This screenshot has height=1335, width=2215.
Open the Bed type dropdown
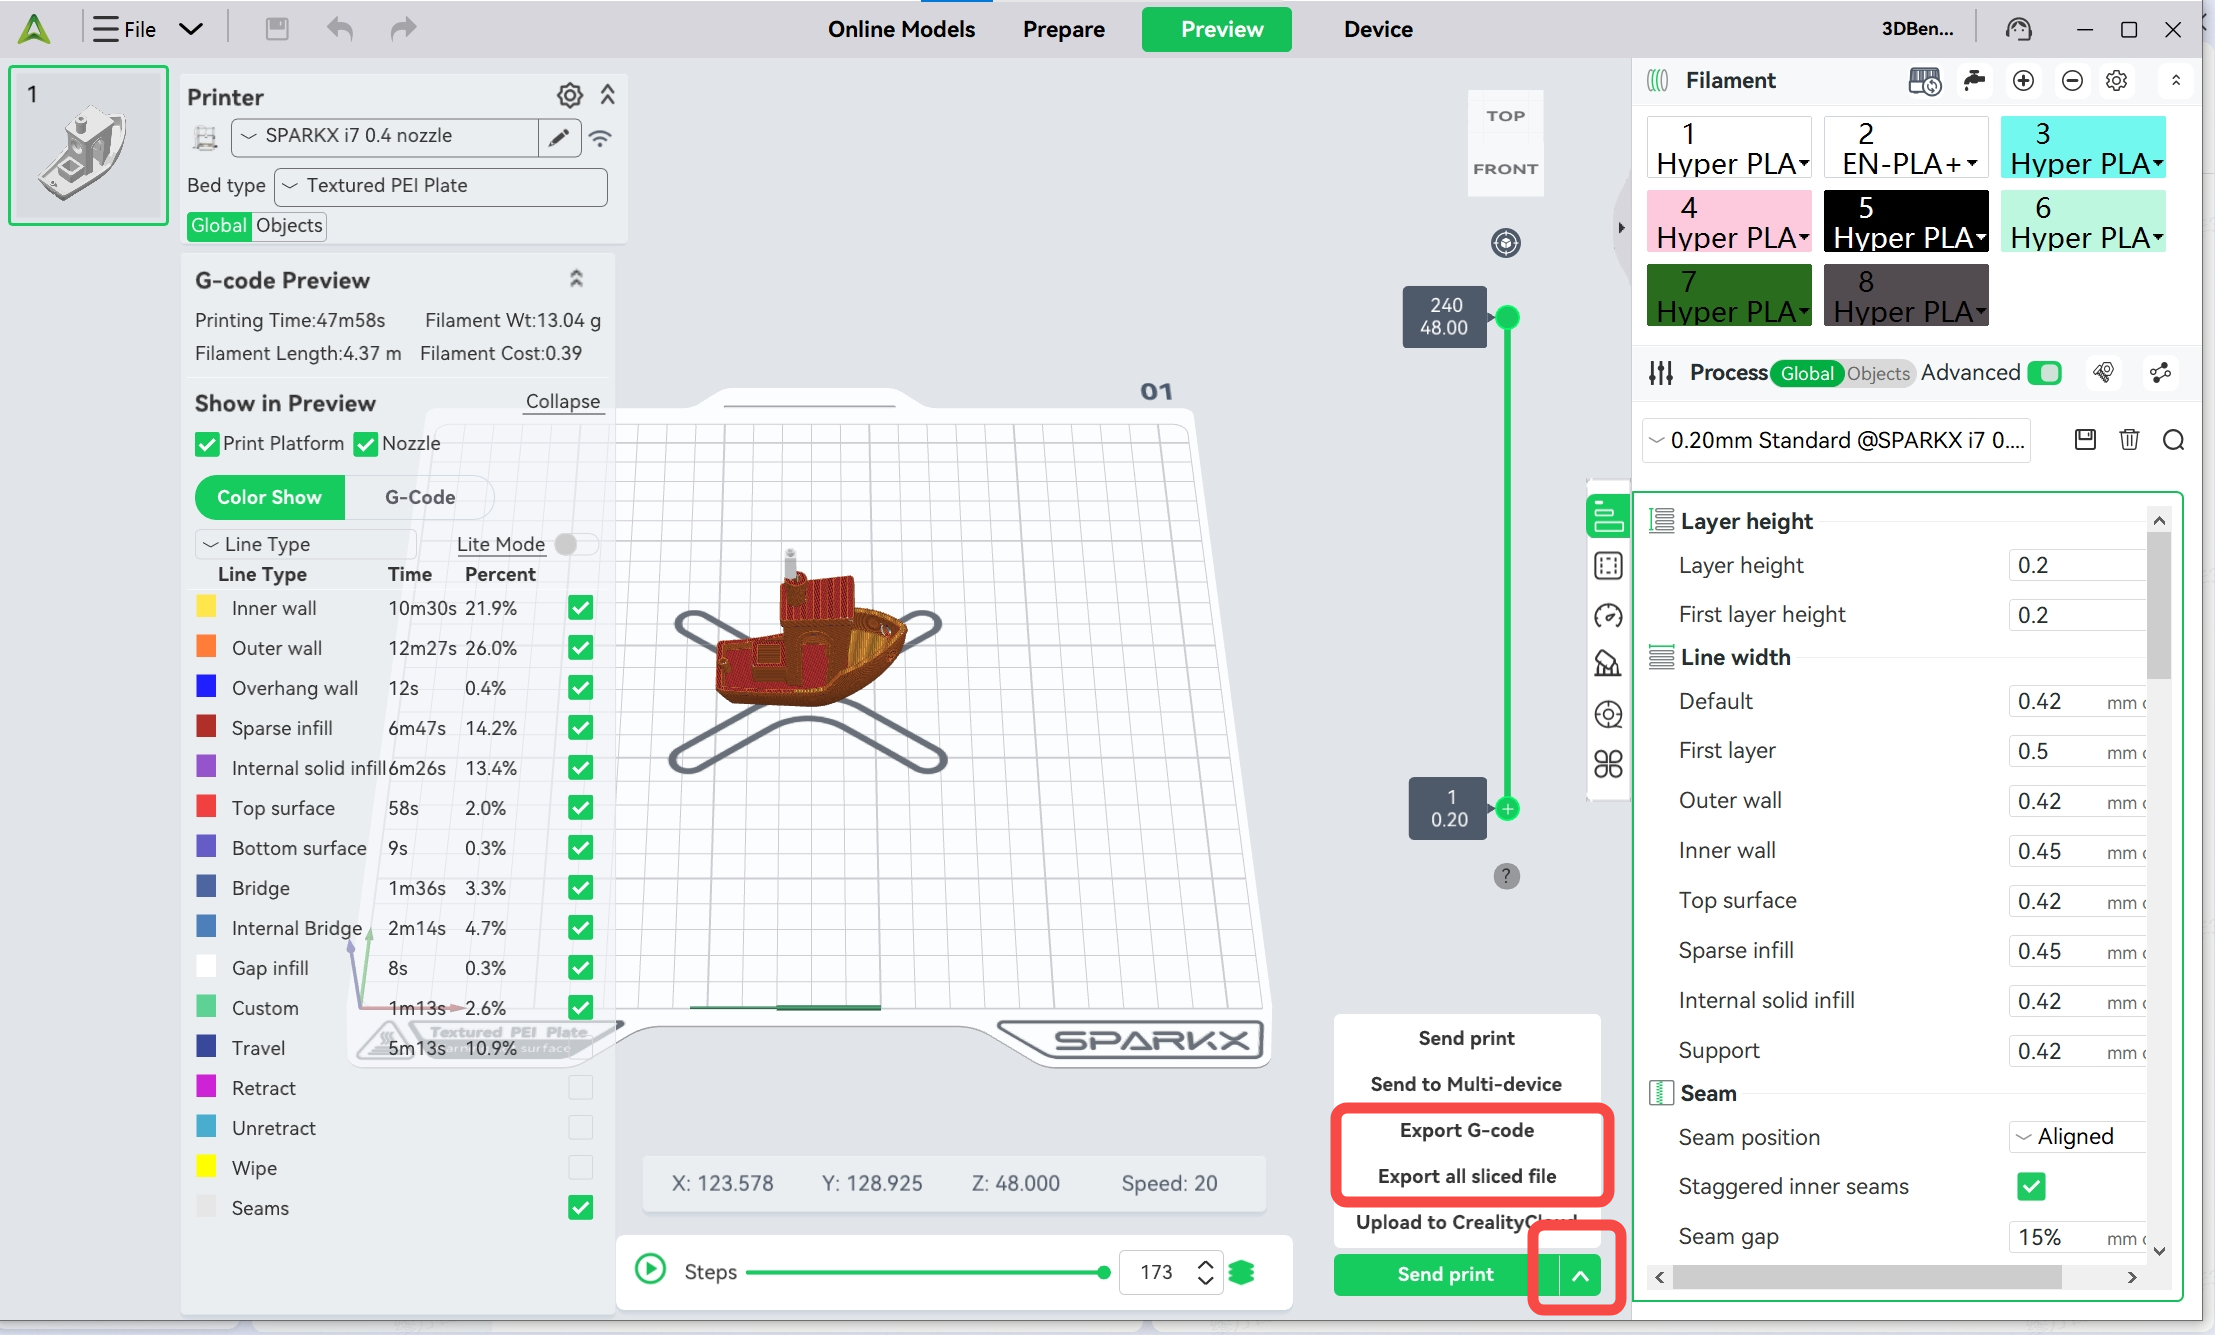pos(441,186)
